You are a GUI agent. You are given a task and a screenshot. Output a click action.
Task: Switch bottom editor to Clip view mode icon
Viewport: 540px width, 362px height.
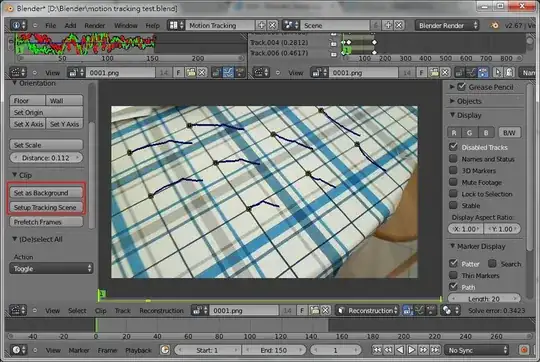tap(408, 311)
